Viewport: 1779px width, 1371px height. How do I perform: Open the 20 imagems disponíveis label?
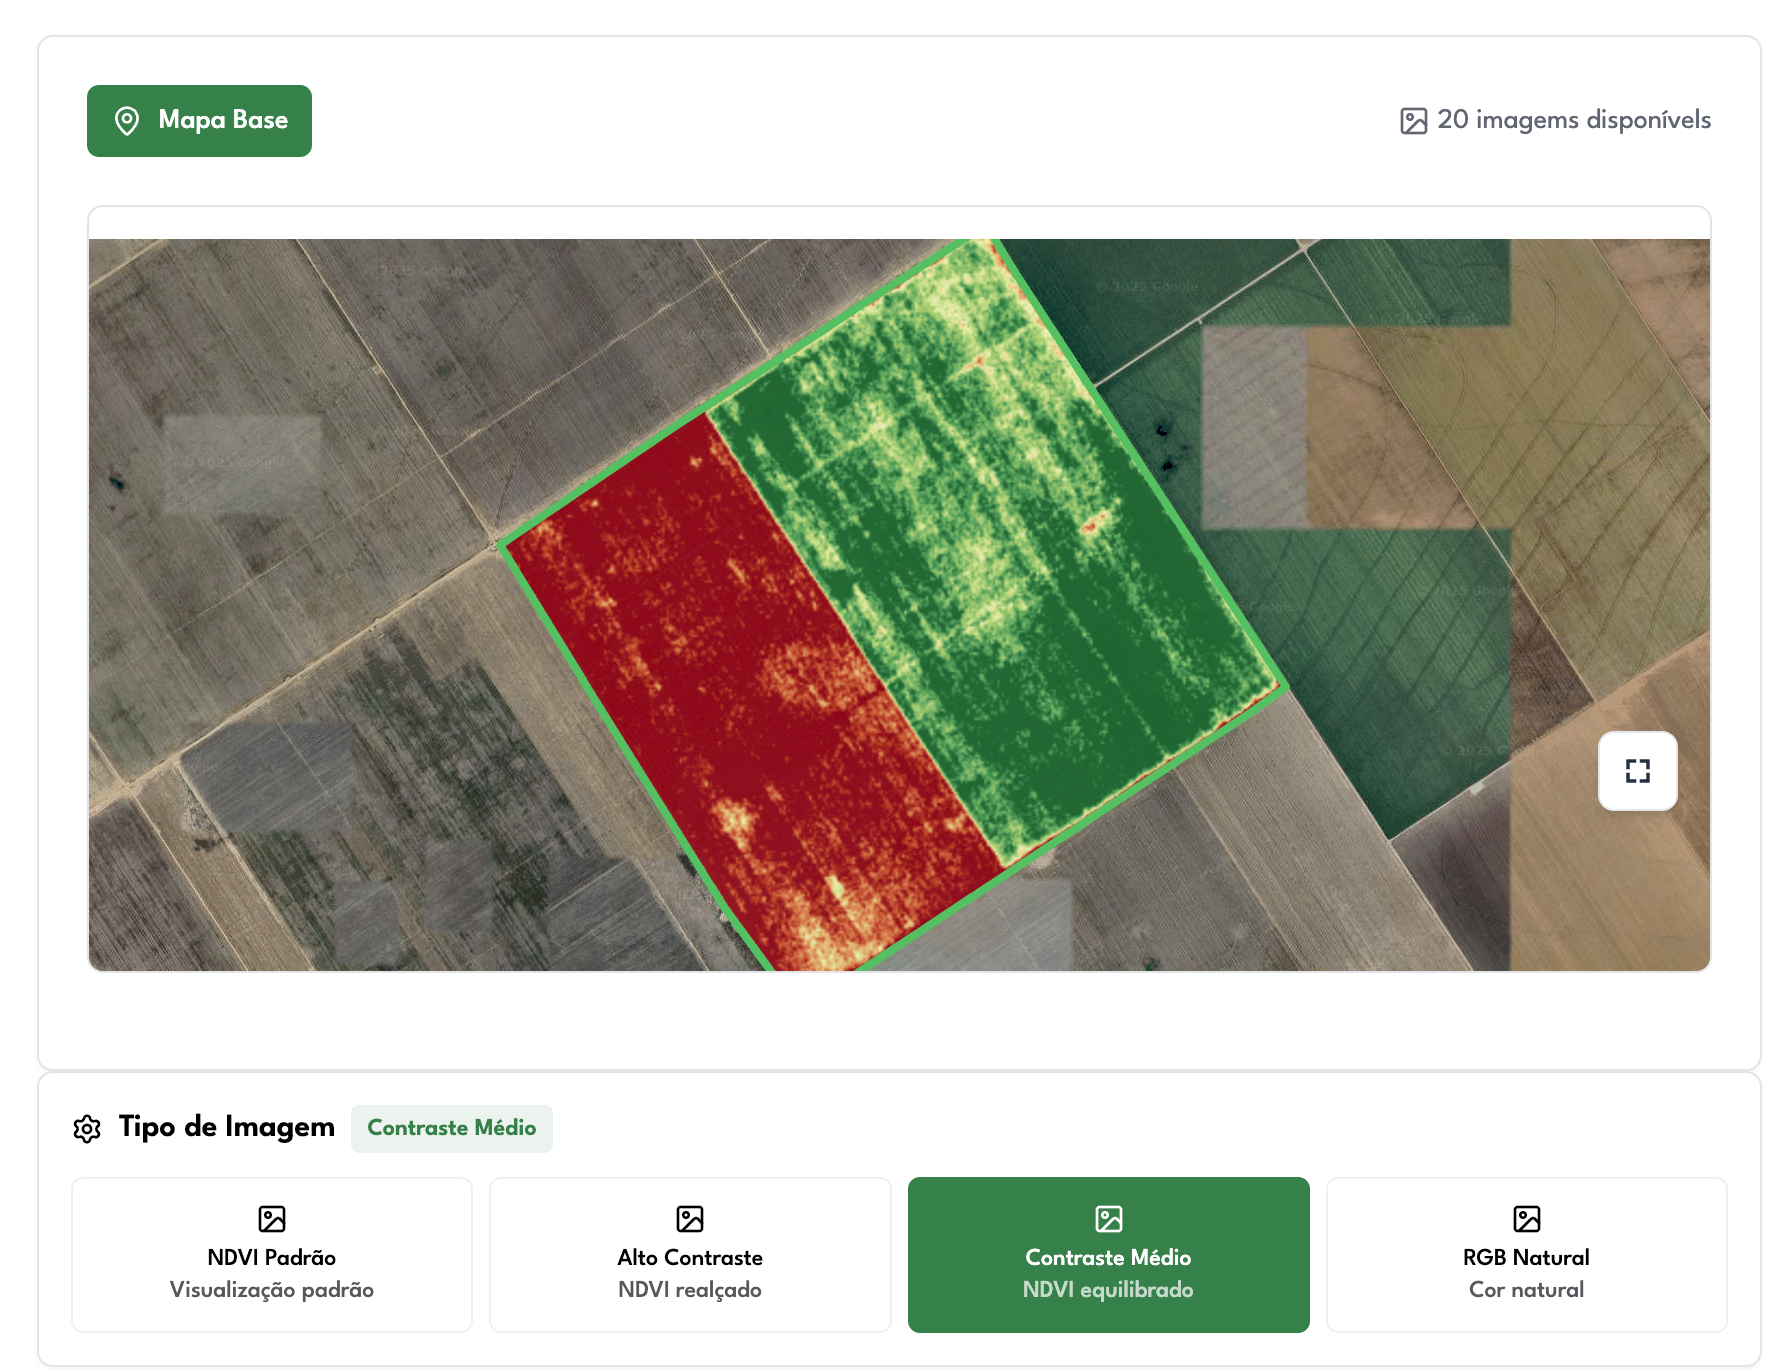1573,120
